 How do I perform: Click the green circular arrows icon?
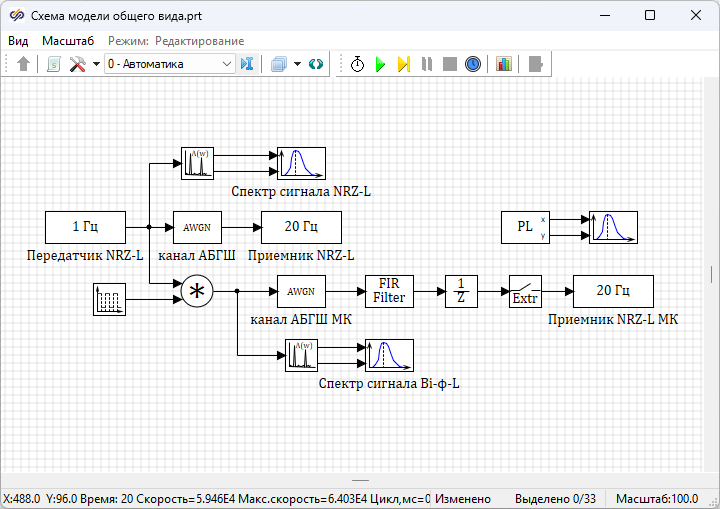316,64
